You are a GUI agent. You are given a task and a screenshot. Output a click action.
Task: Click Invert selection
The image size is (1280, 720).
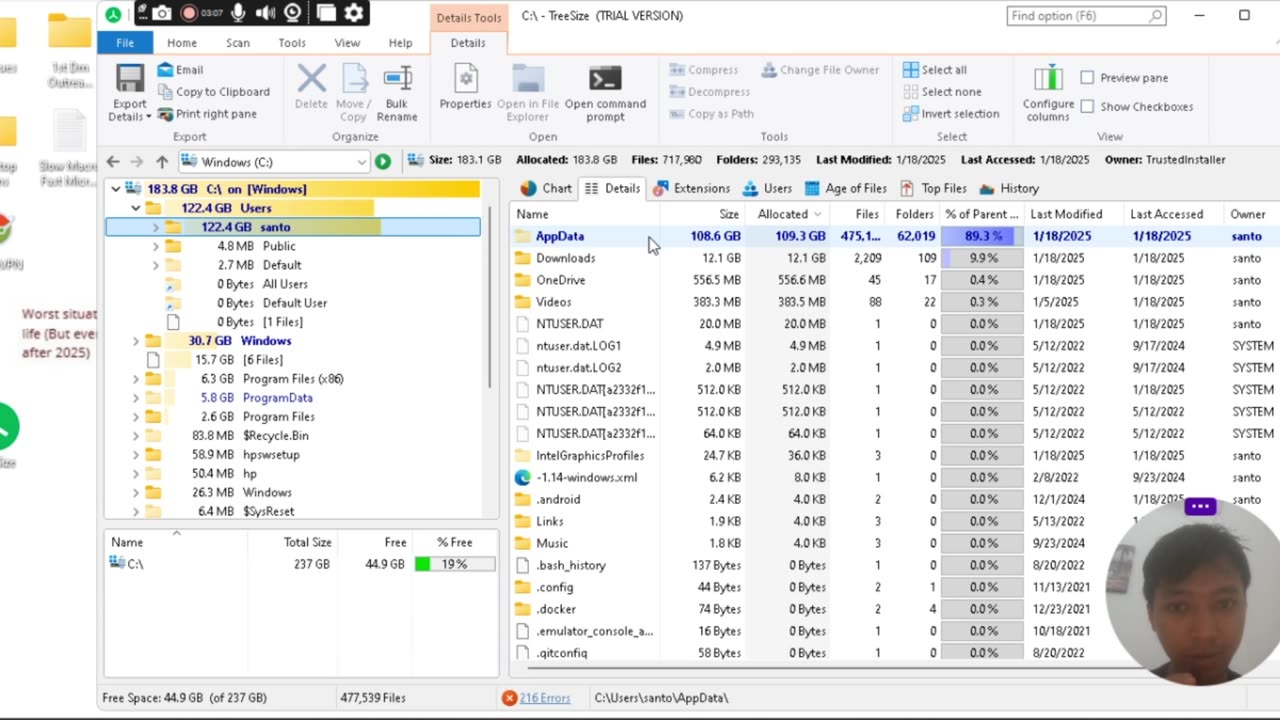tap(951, 114)
